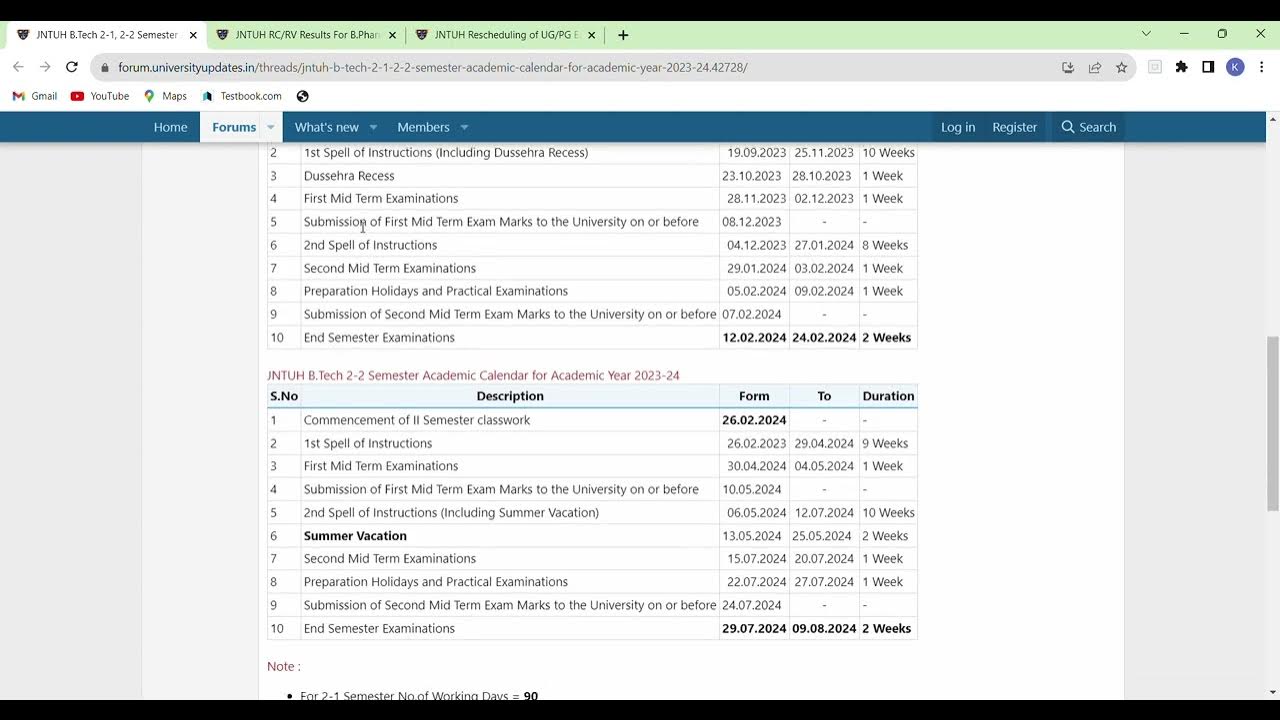
Task: Open the profile avatar K
Action: coord(1235,67)
